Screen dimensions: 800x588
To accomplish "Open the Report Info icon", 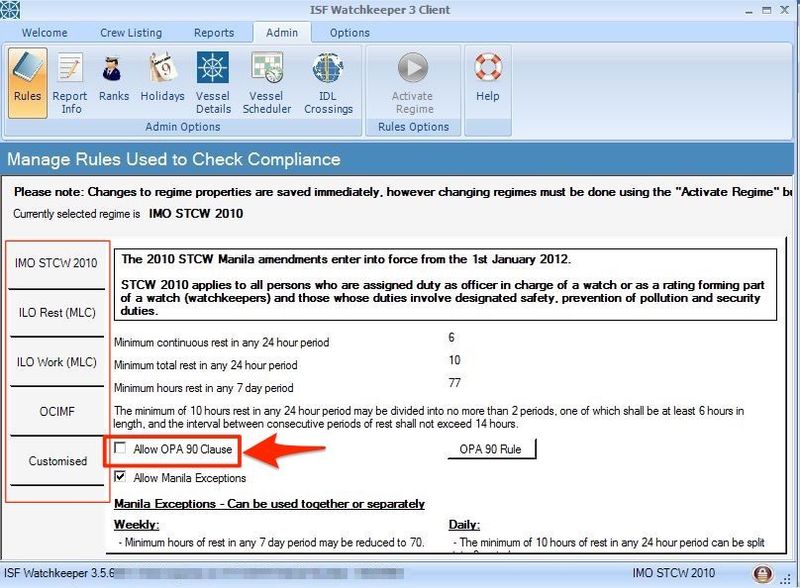I will click(70, 83).
